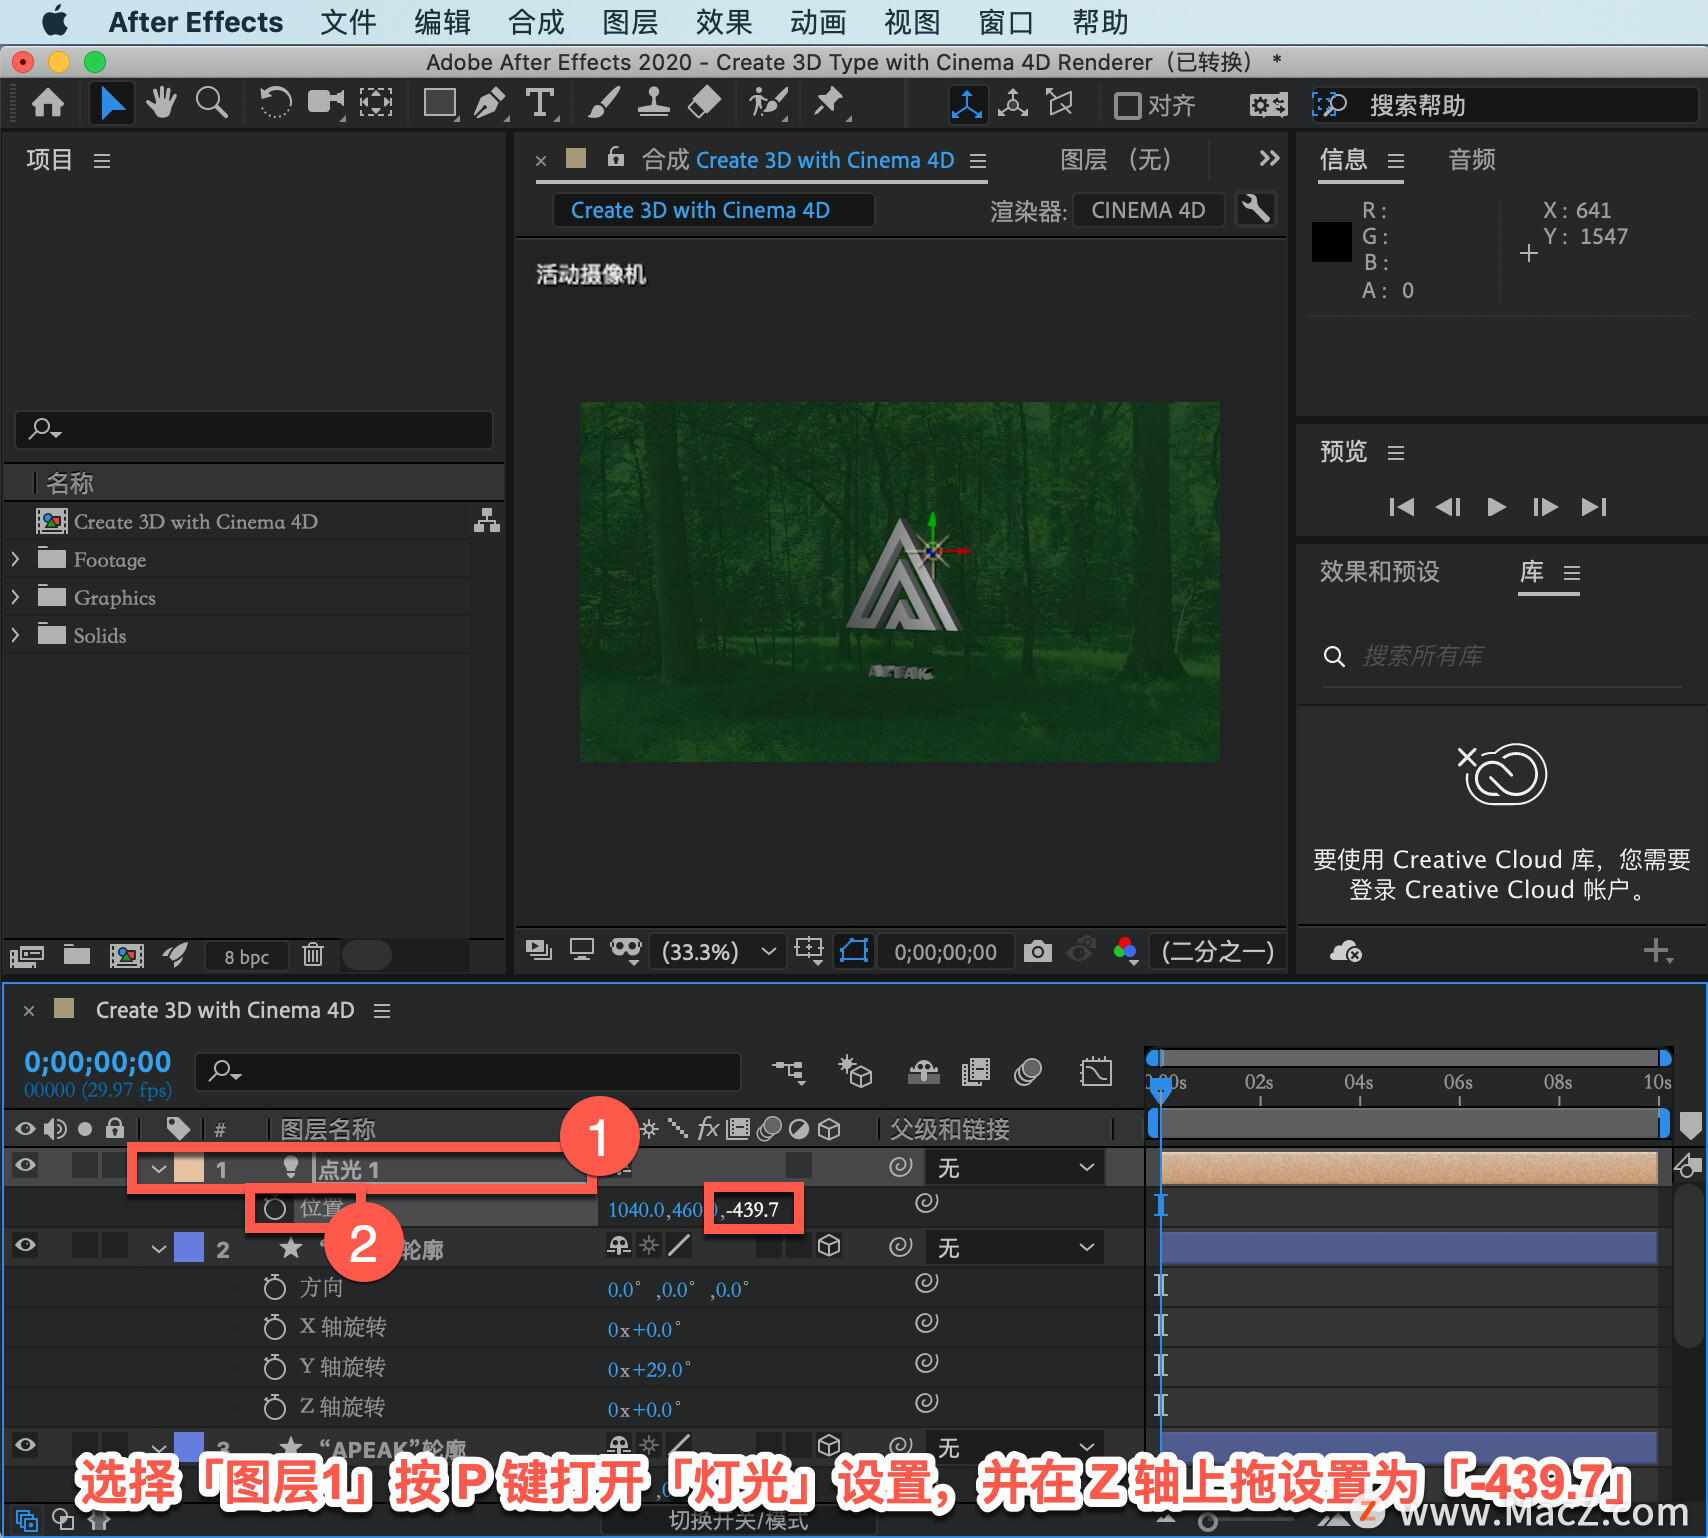
Task: Switch to the 音频 tab
Action: pos(1472,160)
